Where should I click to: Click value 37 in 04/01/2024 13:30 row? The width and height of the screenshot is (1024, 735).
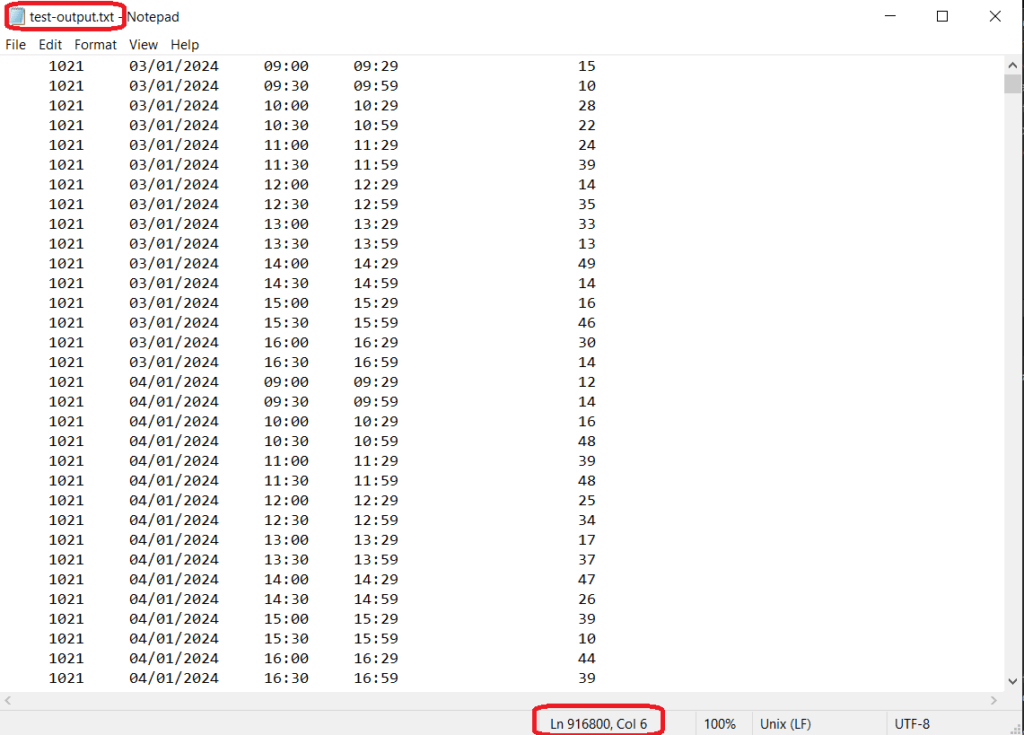pos(586,559)
